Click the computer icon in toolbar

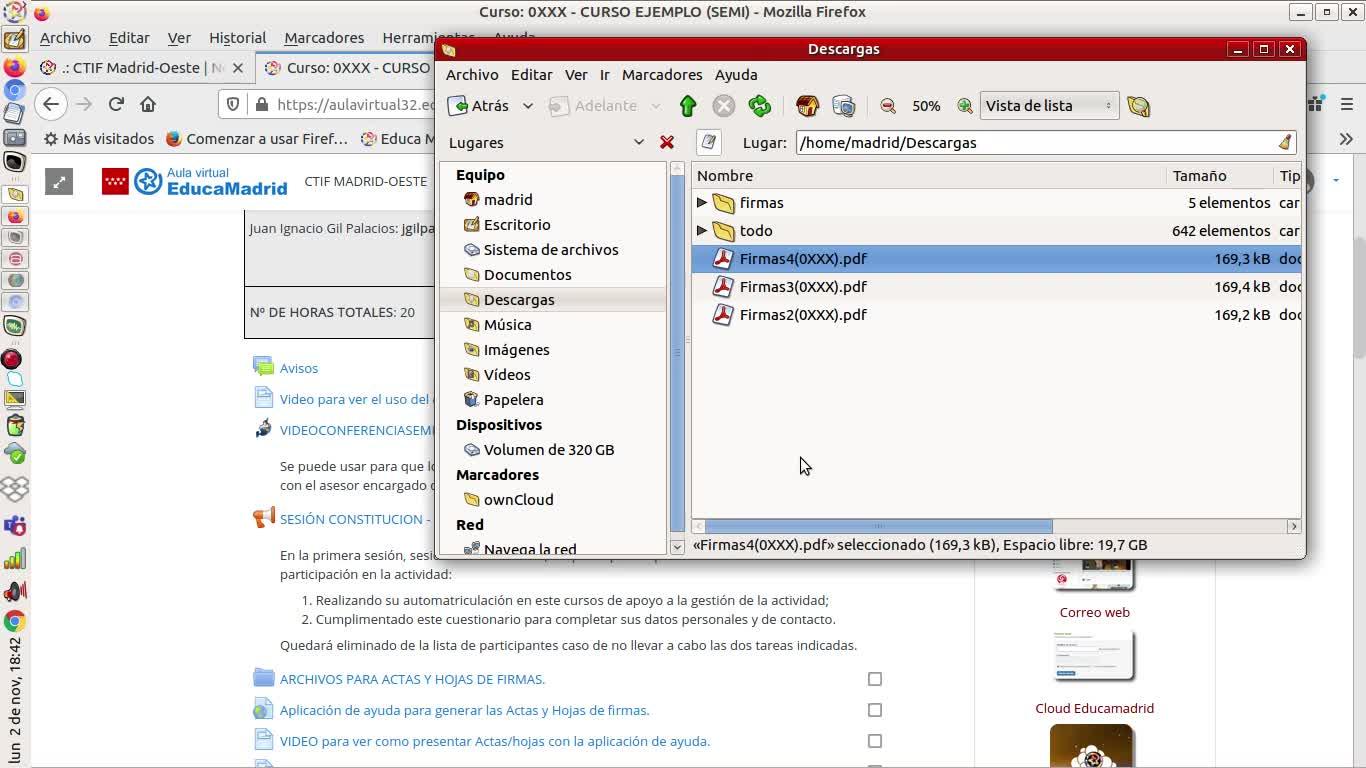pos(843,106)
